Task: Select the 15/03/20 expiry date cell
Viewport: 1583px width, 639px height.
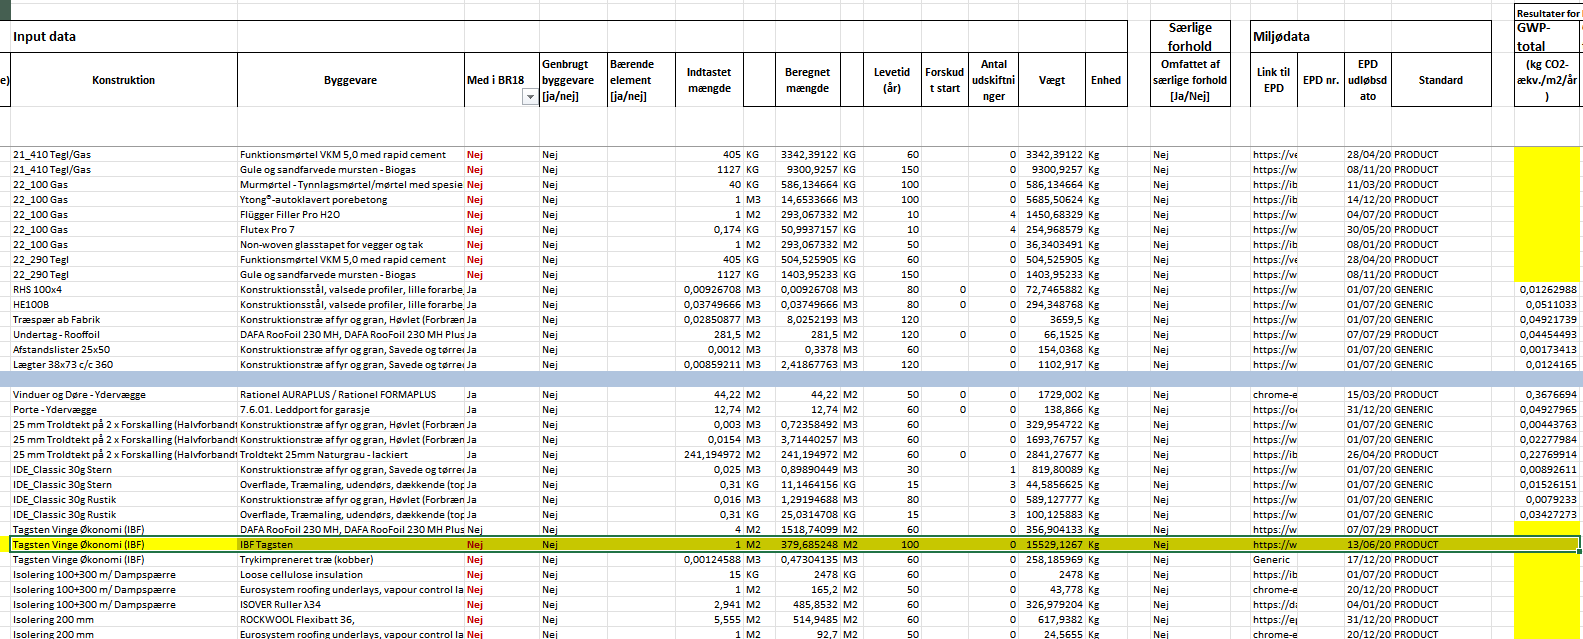Action: [1367, 395]
